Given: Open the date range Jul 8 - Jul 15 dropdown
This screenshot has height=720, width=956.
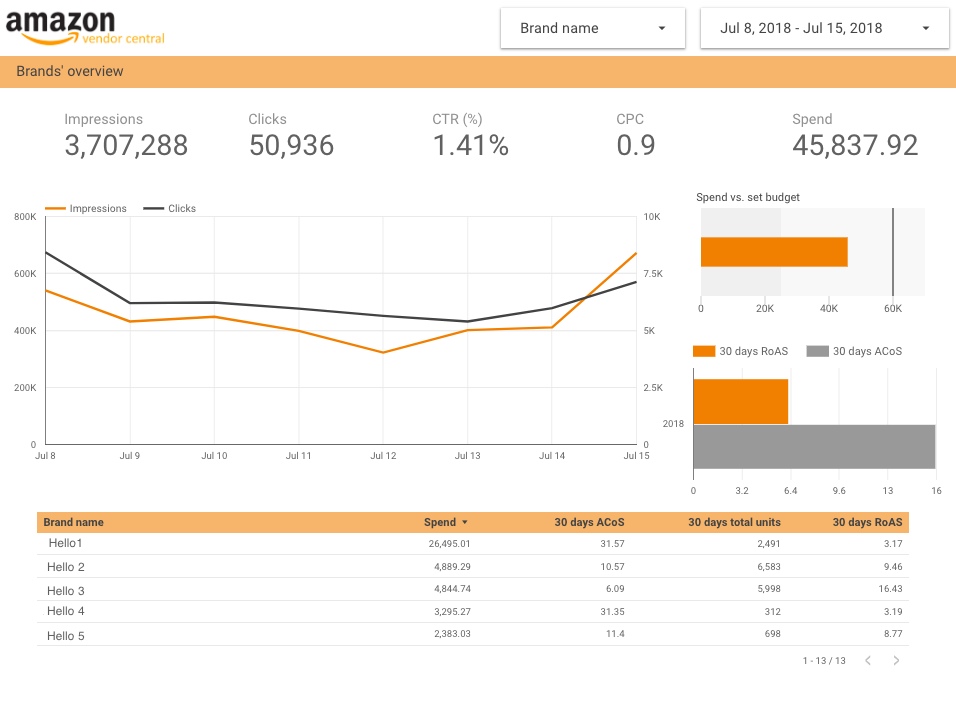Looking at the screenshot, I should tap(824, 28).
